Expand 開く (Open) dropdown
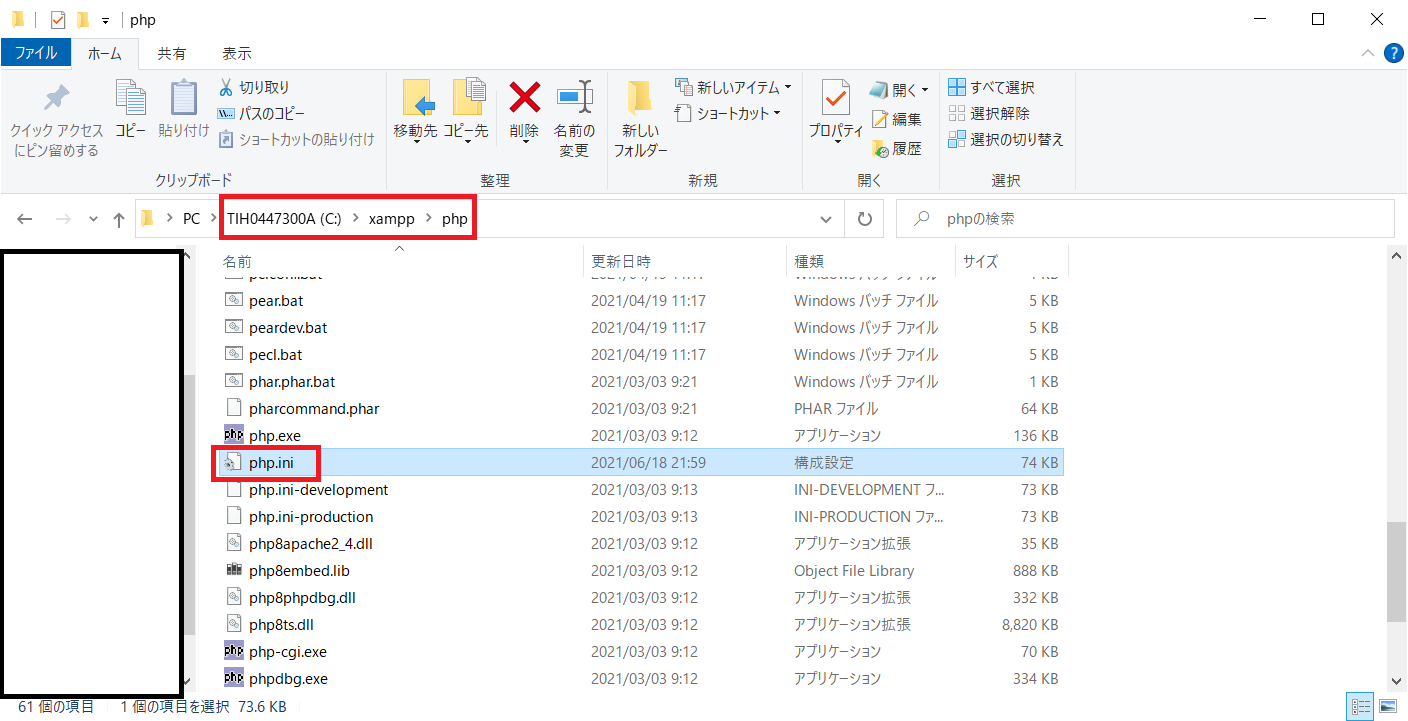Screen dimensions: 1408x721 pos(898,90)
